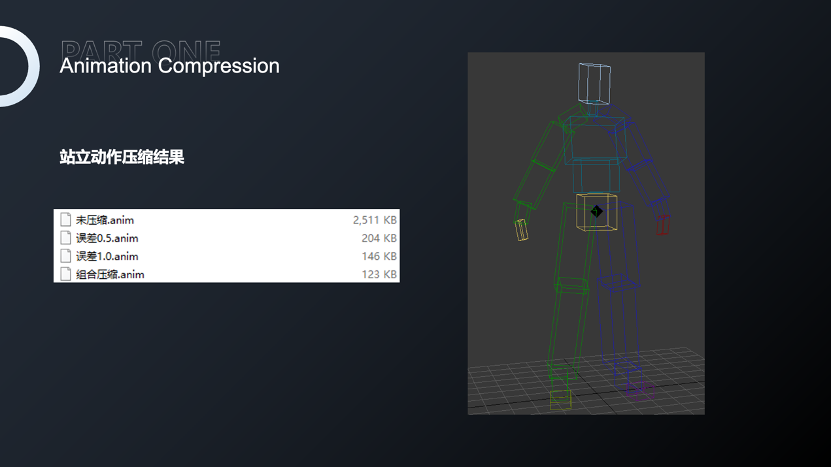This screenshot has width=832, height=468.
Task: Click the file icon beside 组合压缩.anim
Action: (x=66, y=274)
